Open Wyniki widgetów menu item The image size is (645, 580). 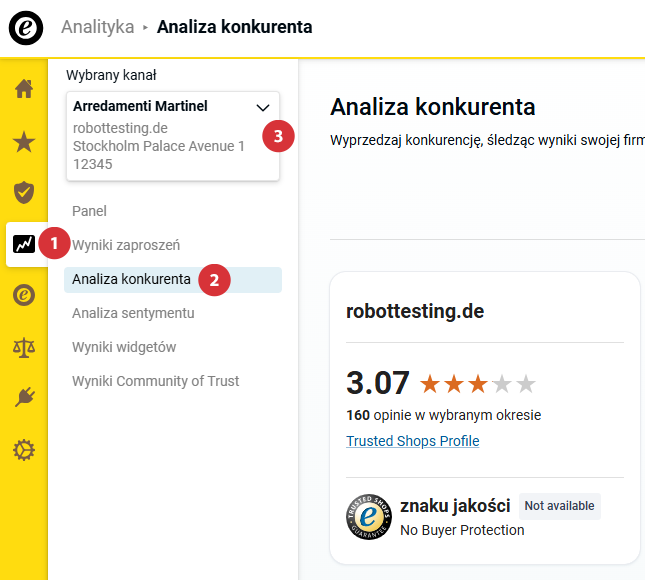[x=124, y=347]
